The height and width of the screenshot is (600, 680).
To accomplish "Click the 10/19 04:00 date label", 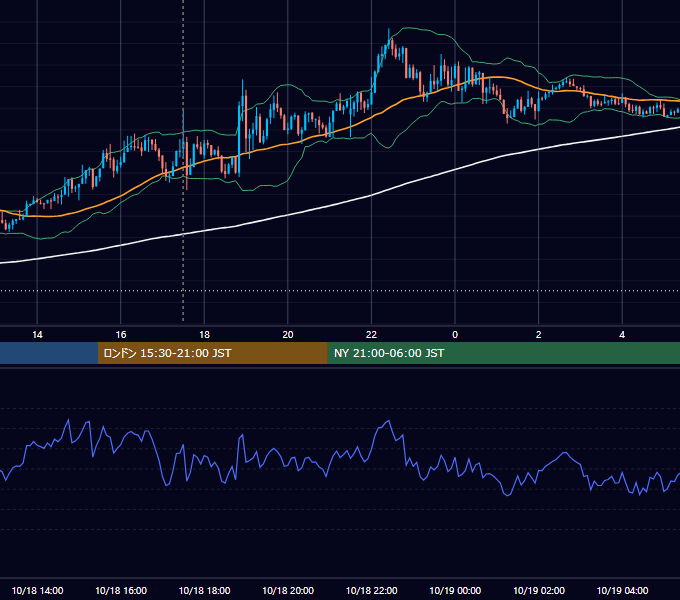I will (x=622, y=590).
